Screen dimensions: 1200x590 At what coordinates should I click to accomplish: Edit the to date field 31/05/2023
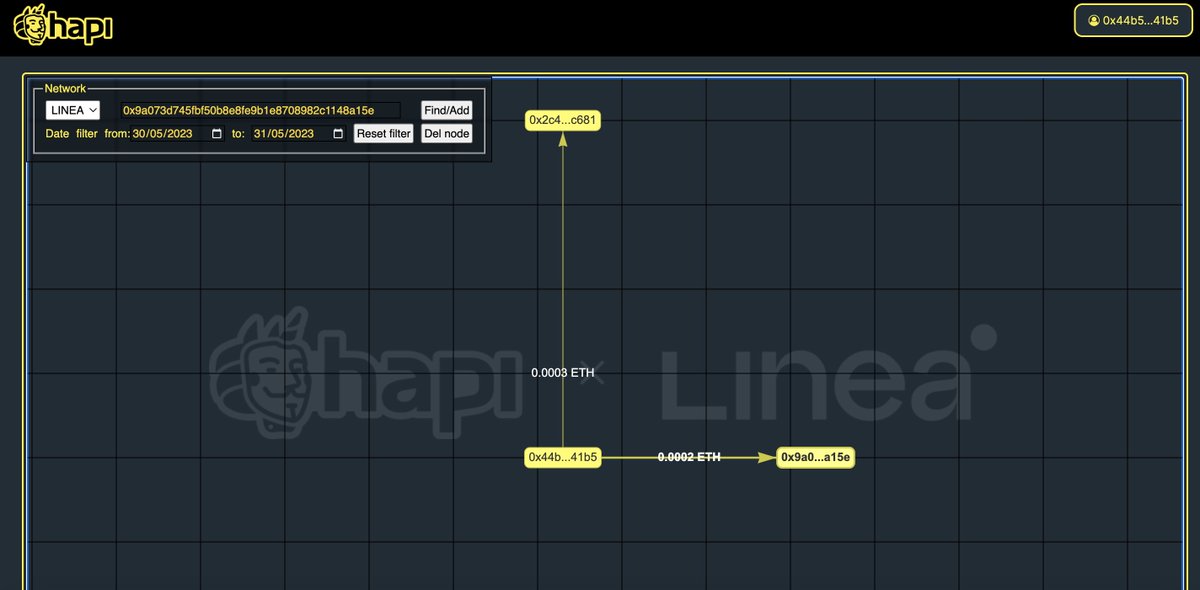(299, 134)
